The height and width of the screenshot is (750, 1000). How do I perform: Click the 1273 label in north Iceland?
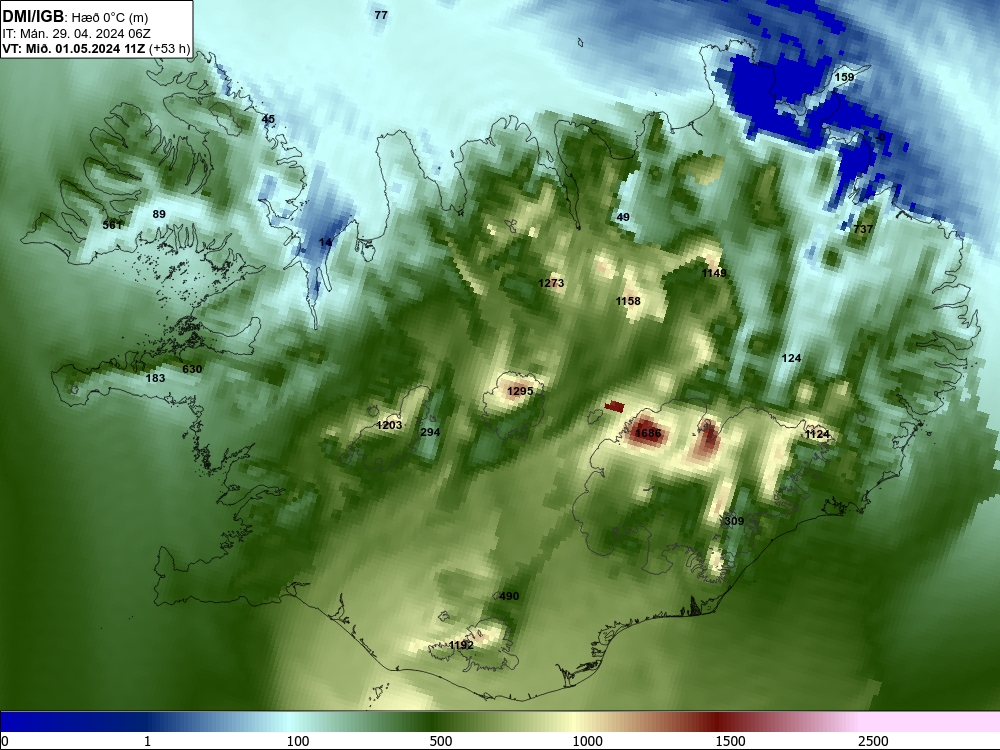551,283
